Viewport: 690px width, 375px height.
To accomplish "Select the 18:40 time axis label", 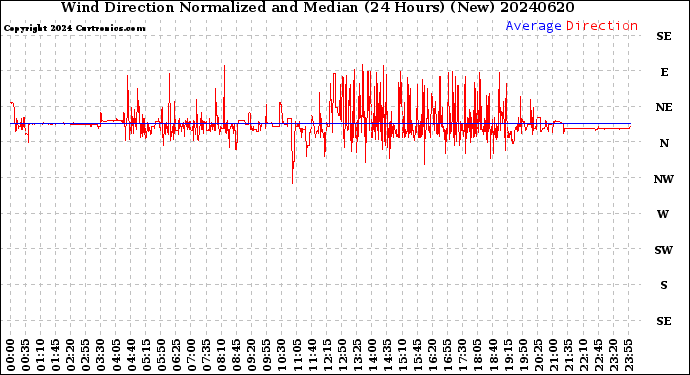I will click(x=493, y=355).
